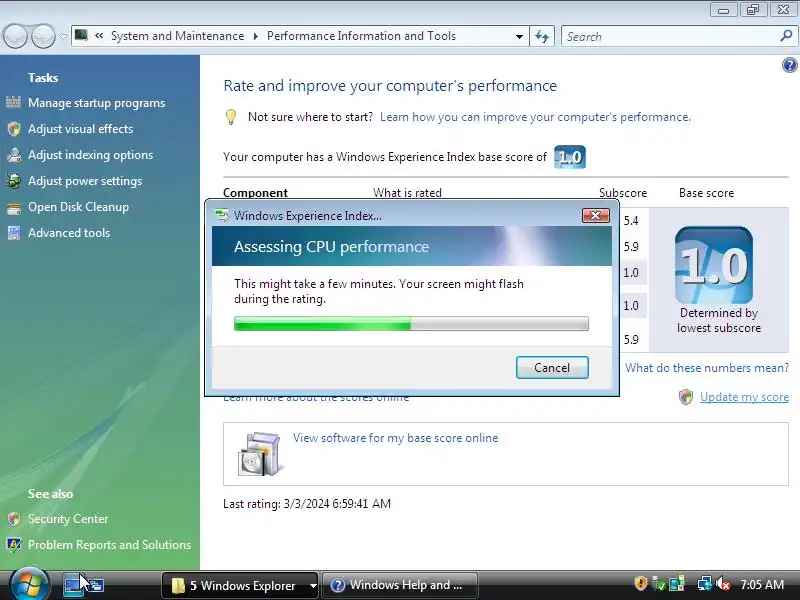Open Learn how to improve performance link

535,117
